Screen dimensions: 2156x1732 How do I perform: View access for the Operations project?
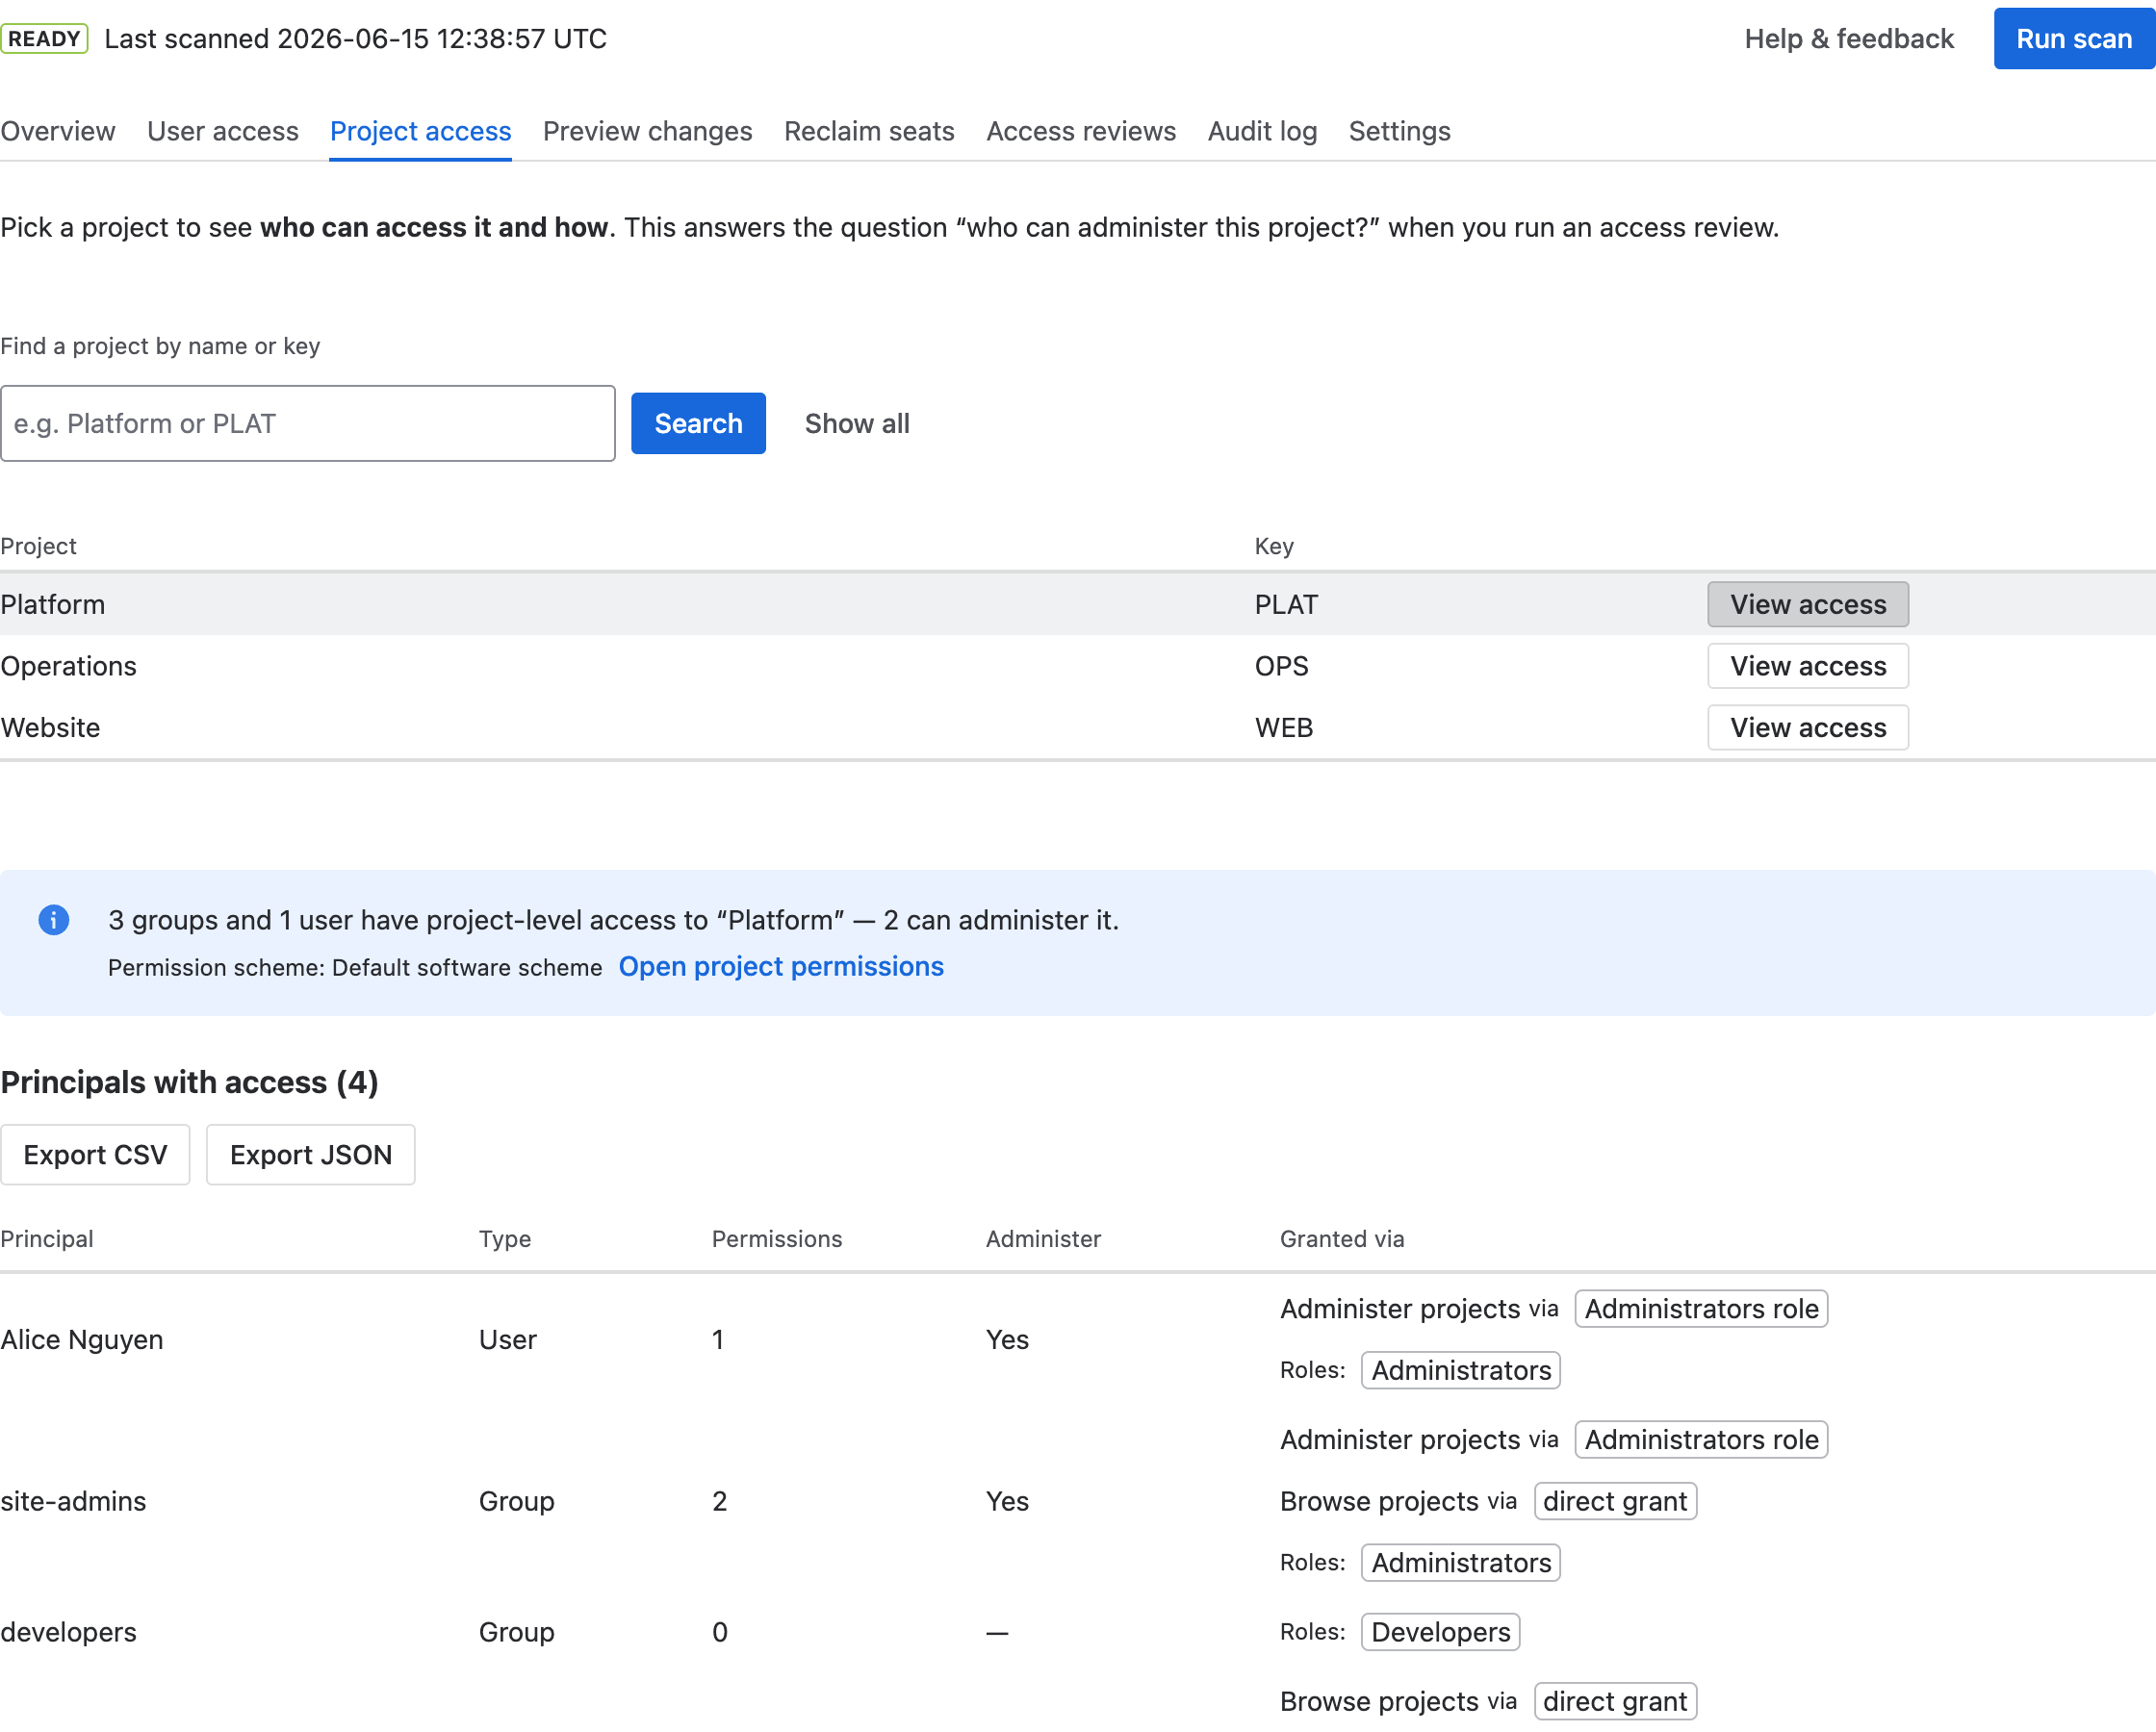(1808, 666)
